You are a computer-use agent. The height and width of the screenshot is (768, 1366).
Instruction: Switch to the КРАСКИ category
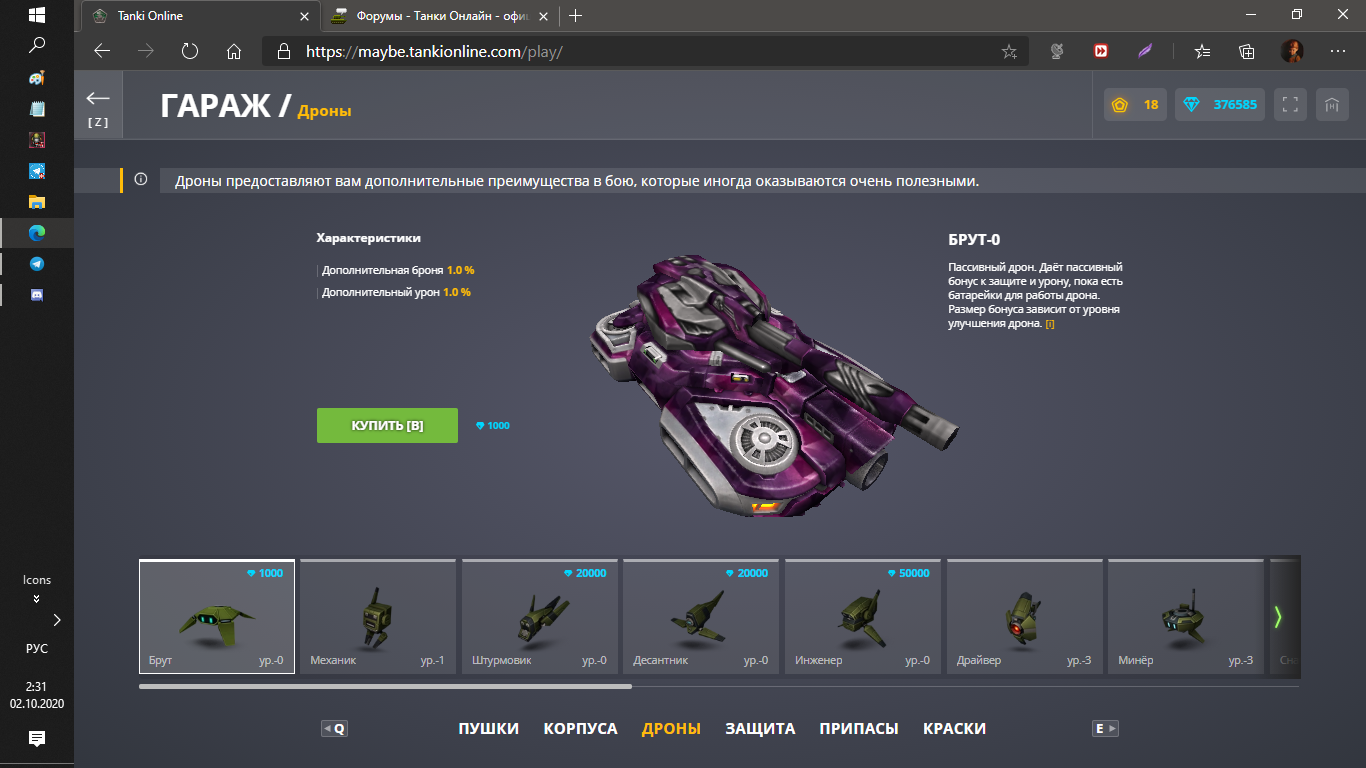click(x=954, y=729)
